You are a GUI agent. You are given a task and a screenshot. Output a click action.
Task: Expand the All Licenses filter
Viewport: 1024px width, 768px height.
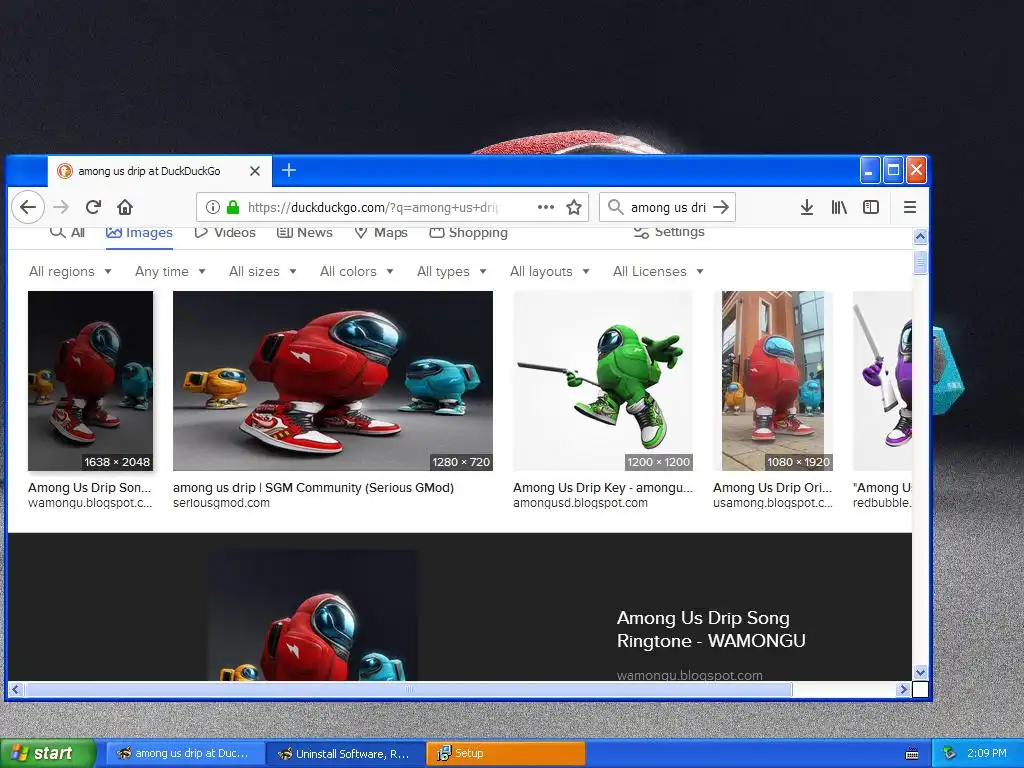click(658, 271)
